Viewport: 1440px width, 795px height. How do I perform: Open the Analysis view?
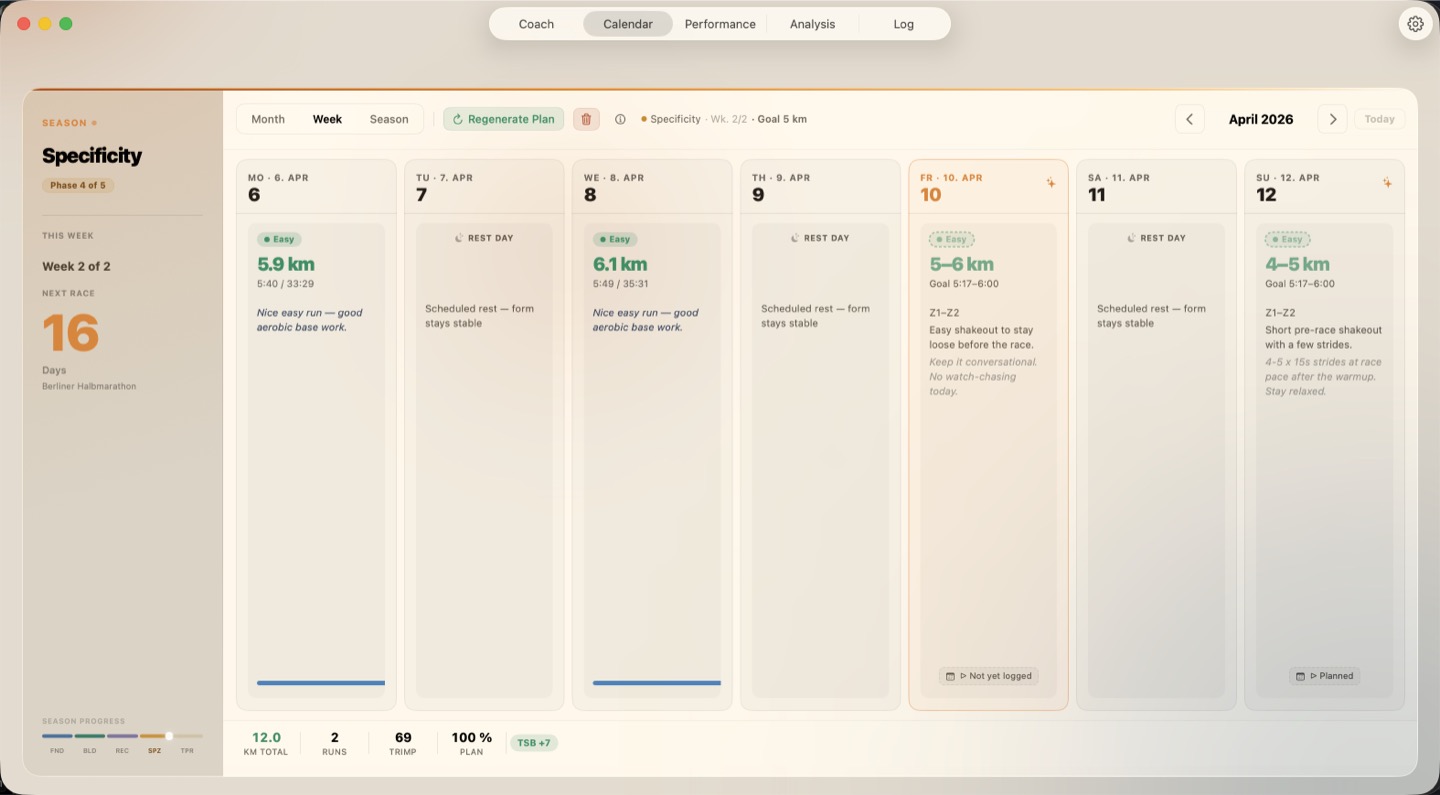811,23
